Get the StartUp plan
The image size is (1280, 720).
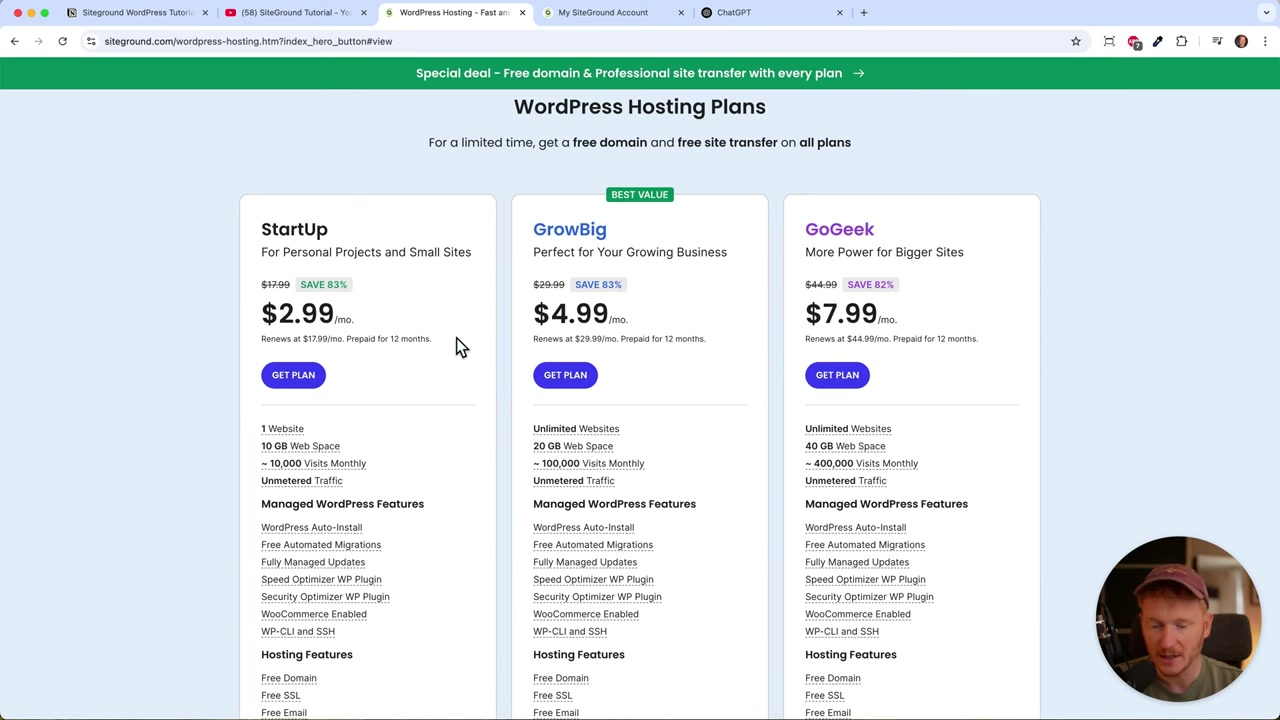[x=293, y=375]
